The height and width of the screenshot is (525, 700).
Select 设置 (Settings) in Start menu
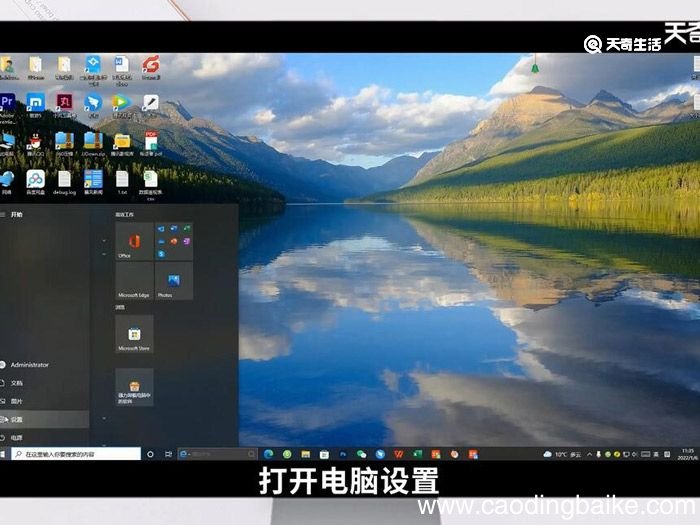(x=44, y=419)
